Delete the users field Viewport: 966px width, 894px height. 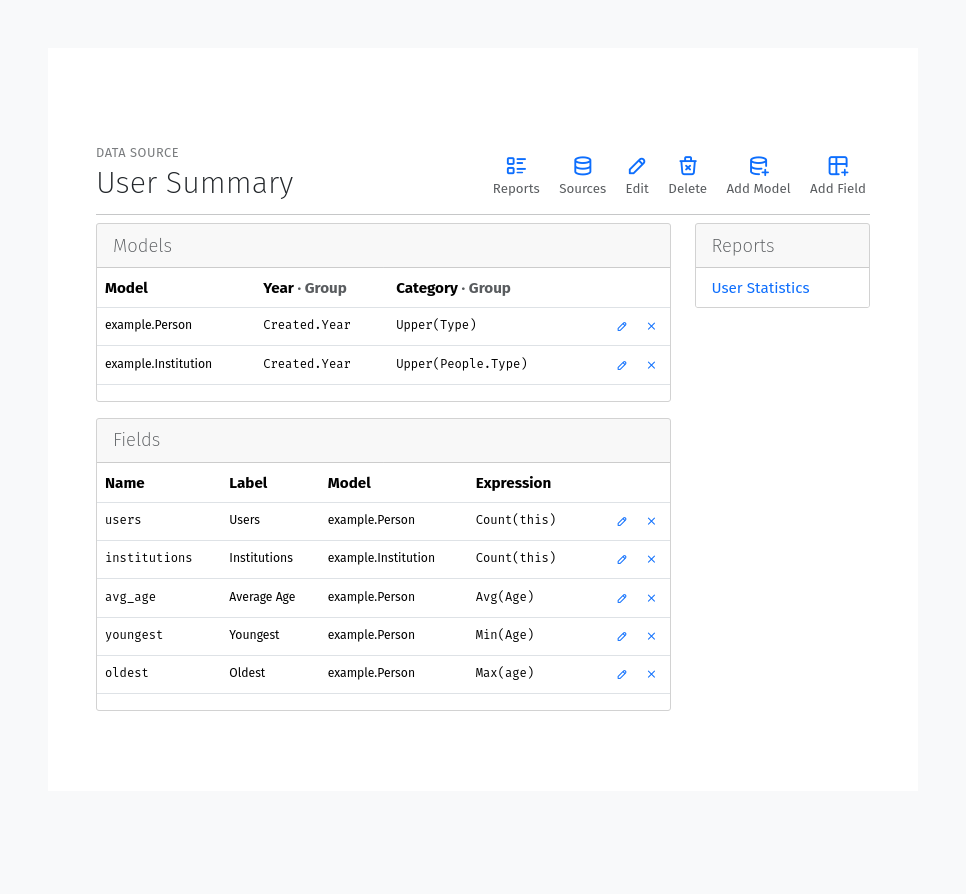click(651, 521)
